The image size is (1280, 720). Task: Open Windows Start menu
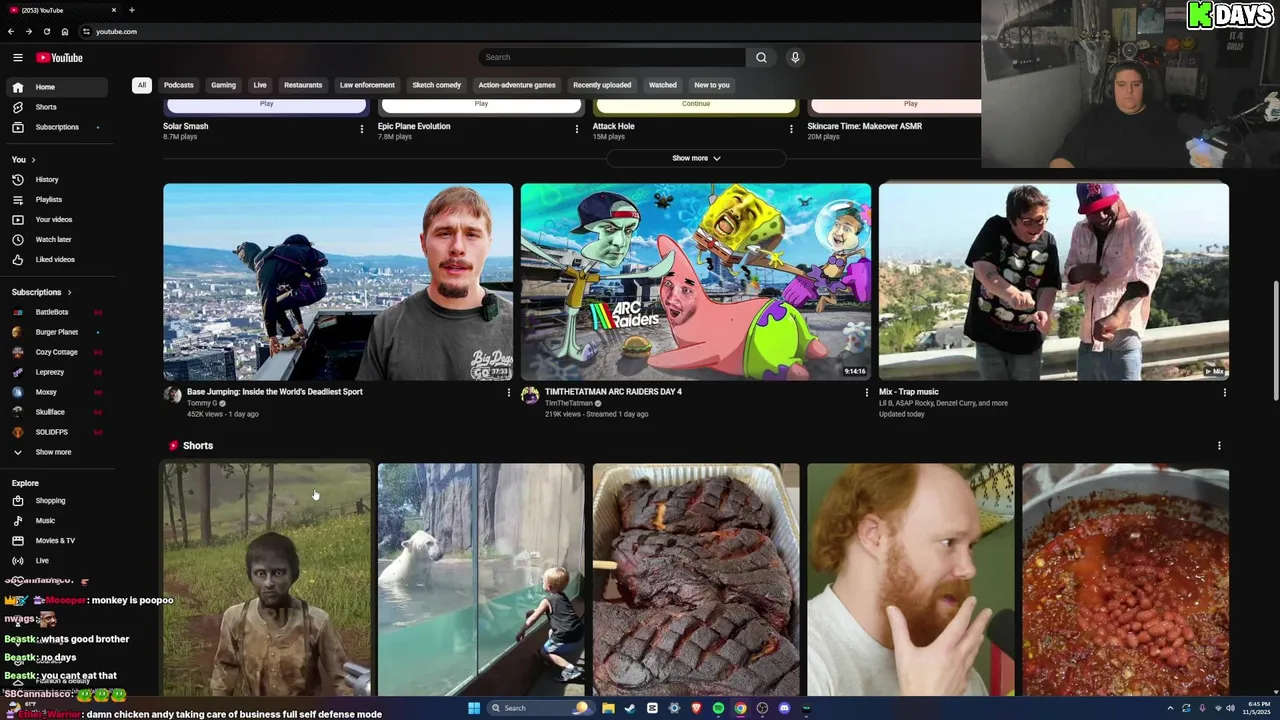[x=474, y=708]
